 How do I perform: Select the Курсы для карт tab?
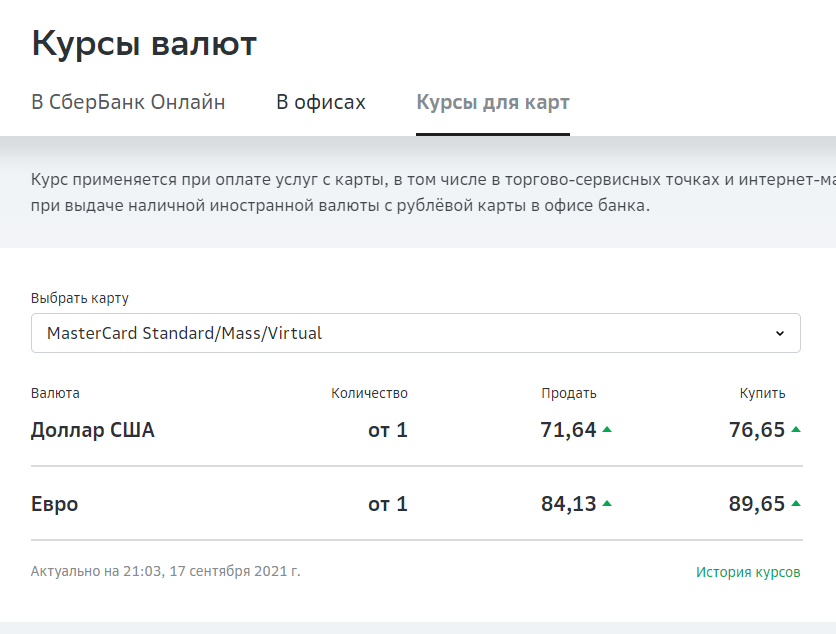click(x=493, y=103)
